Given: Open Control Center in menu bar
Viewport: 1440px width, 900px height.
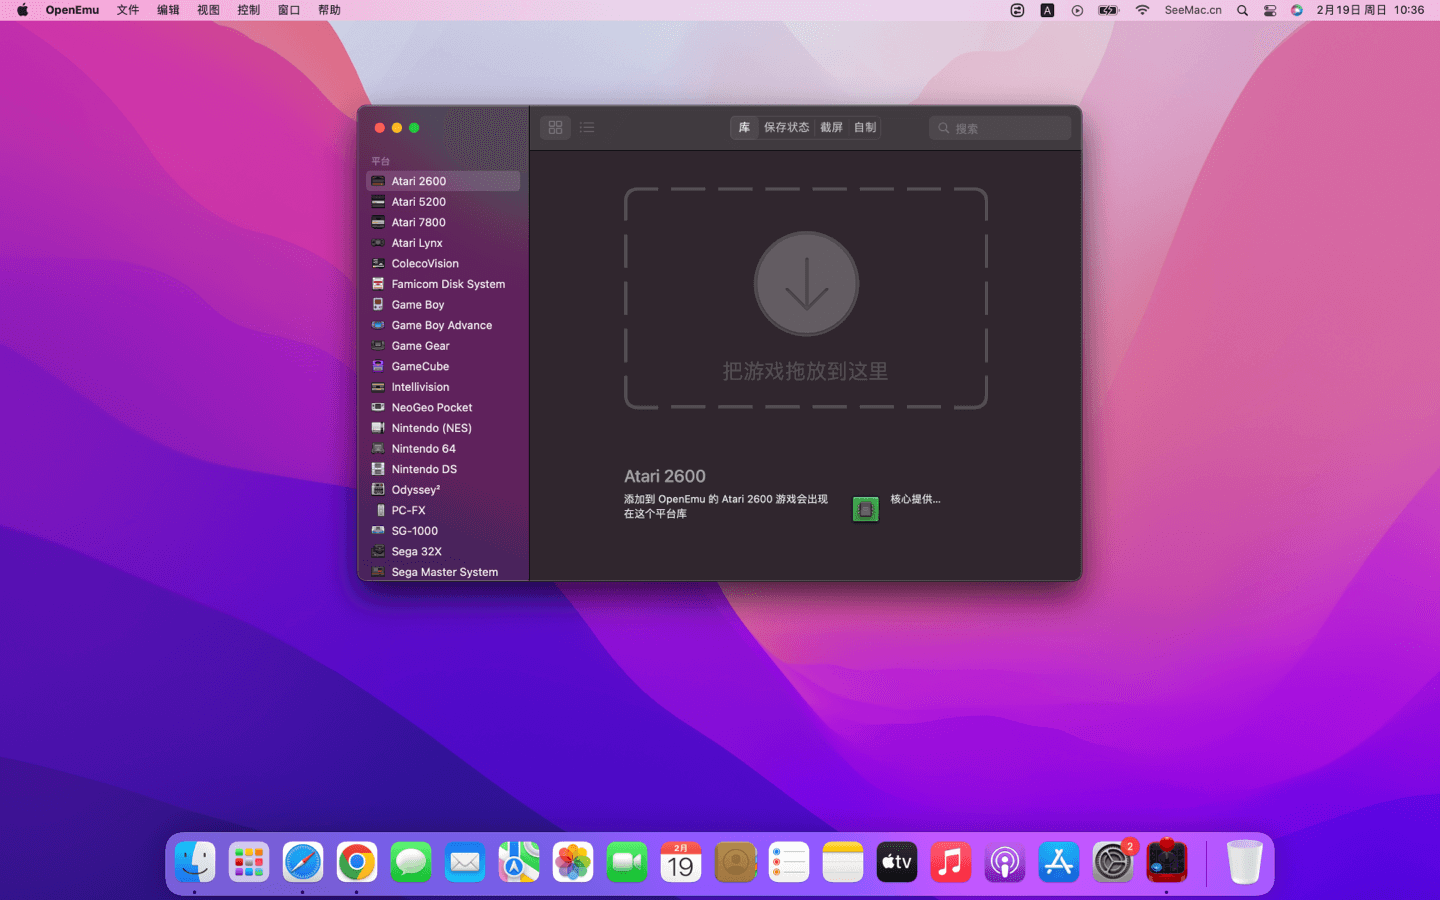Looking at the screenshot, I should [1270, 10].
